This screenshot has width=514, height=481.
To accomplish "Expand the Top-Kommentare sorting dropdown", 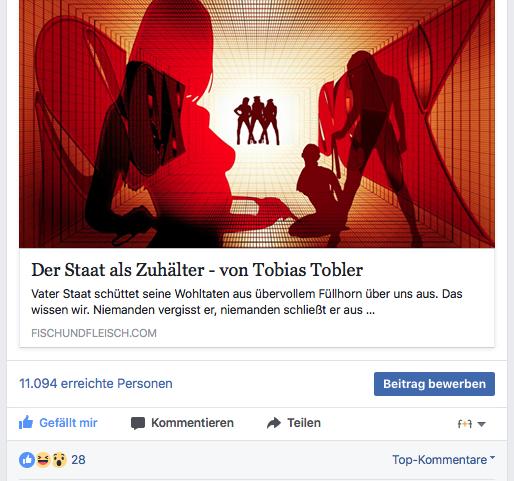I will [x=443, y=460].
